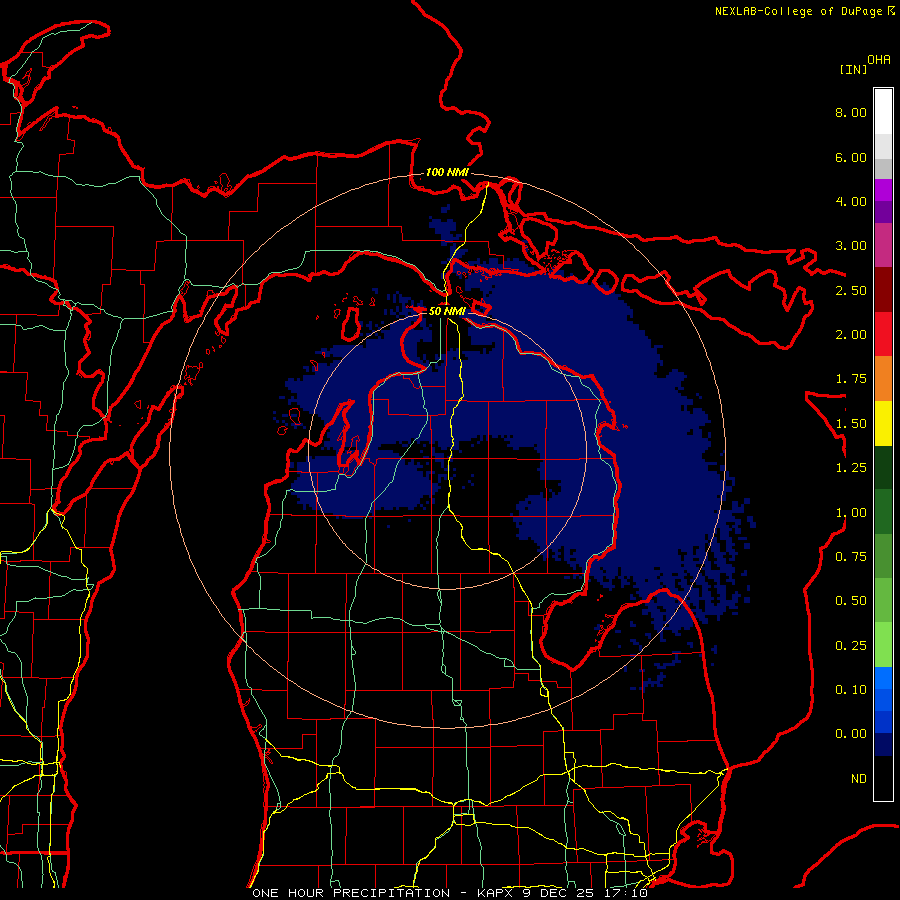This screenshot has height=900, width=900.
Task: Click the 50 NMI range ring label
Action: [x=447, y=311]
